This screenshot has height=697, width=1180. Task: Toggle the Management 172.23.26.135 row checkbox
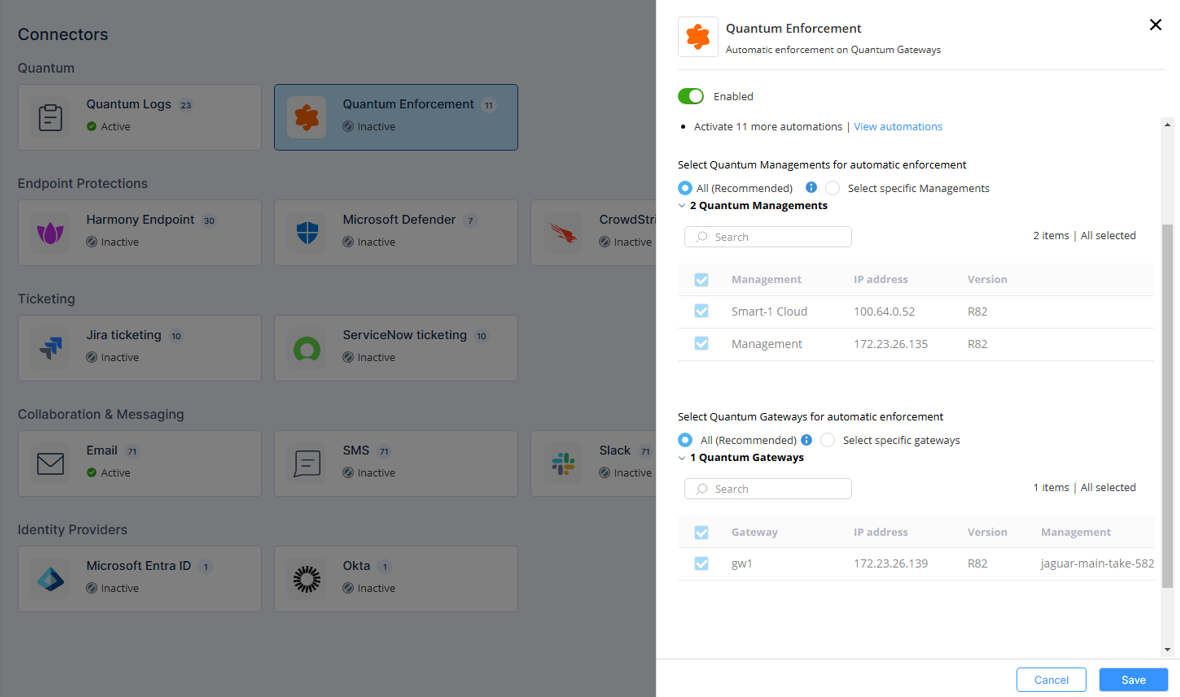(701, 343)
